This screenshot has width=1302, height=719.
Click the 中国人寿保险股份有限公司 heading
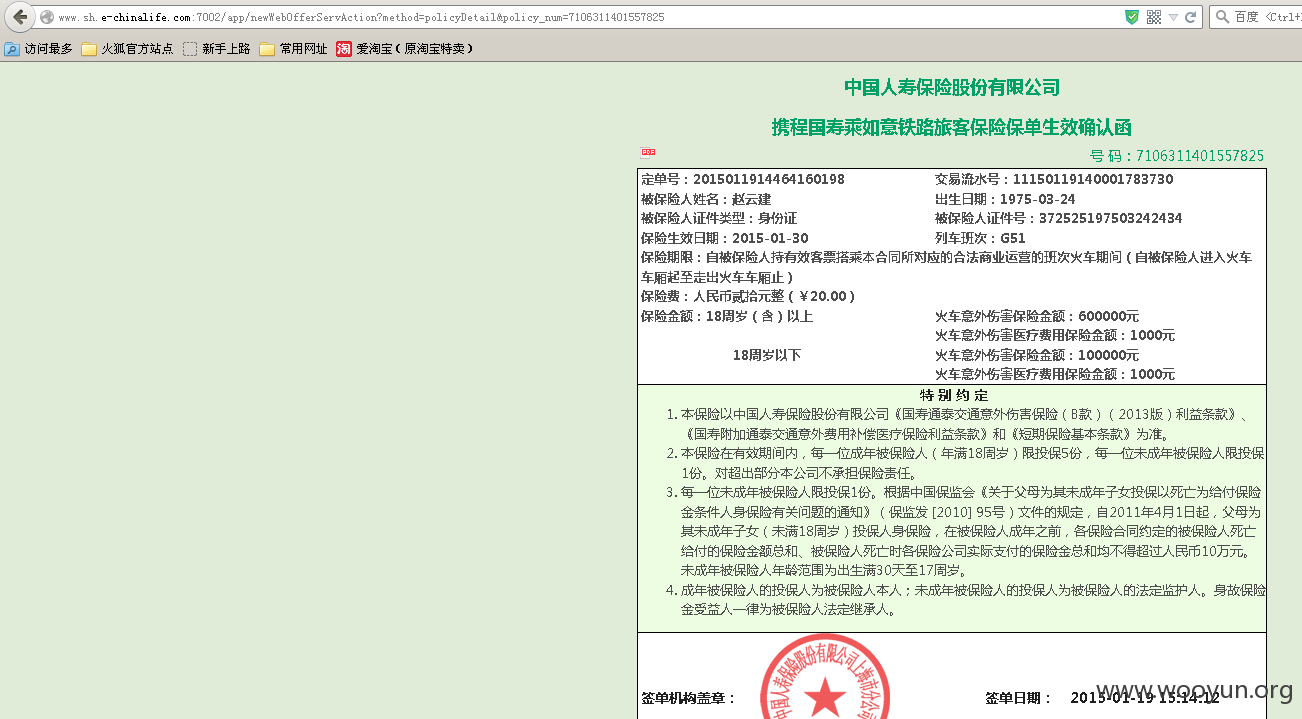(952, 87)
